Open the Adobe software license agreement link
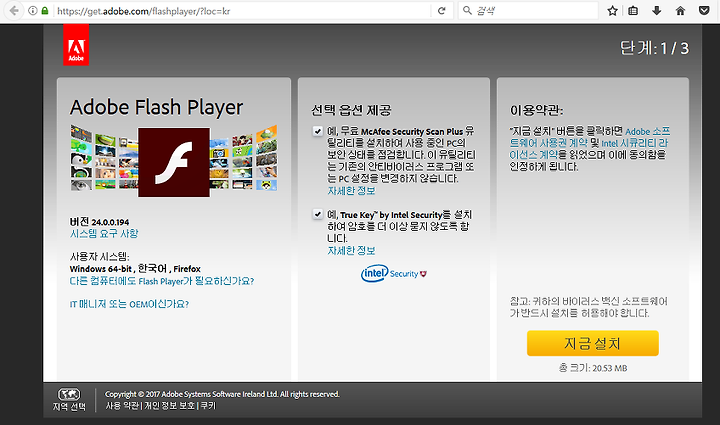This screenshot has width=720, height=425. [x=590, y=137]
